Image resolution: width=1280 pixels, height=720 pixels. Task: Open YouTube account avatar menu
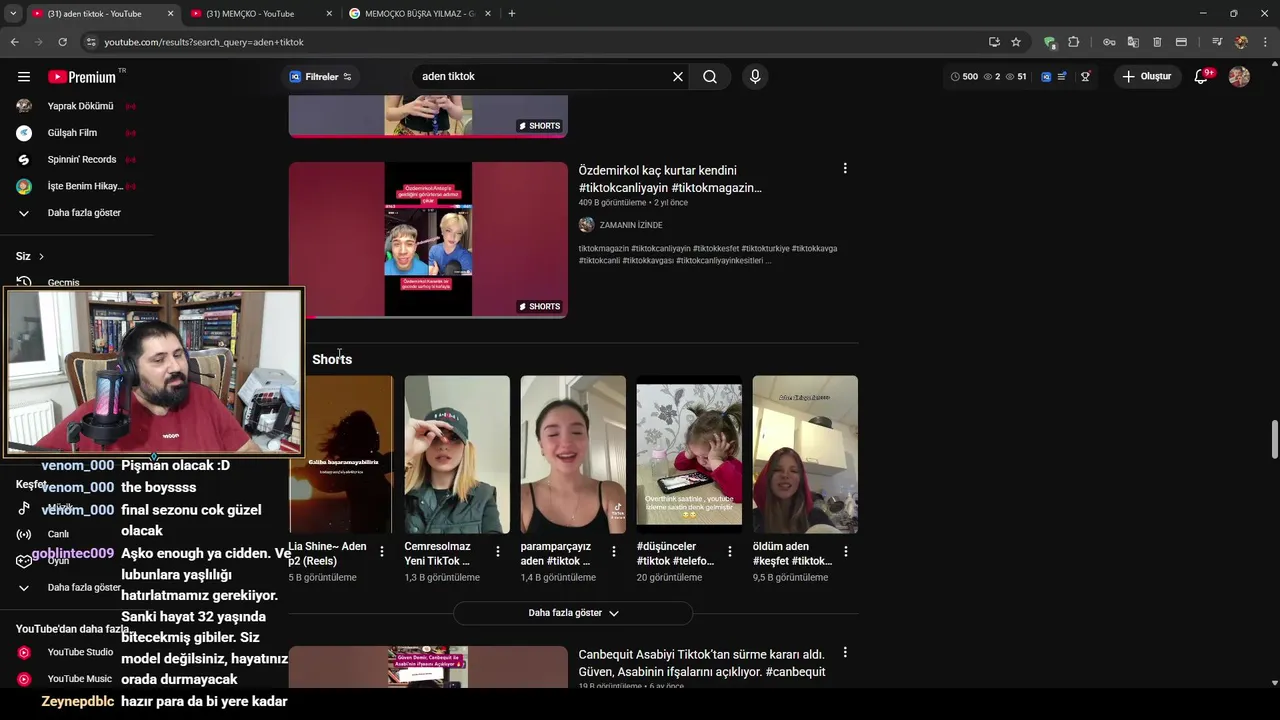(1239, 77)
